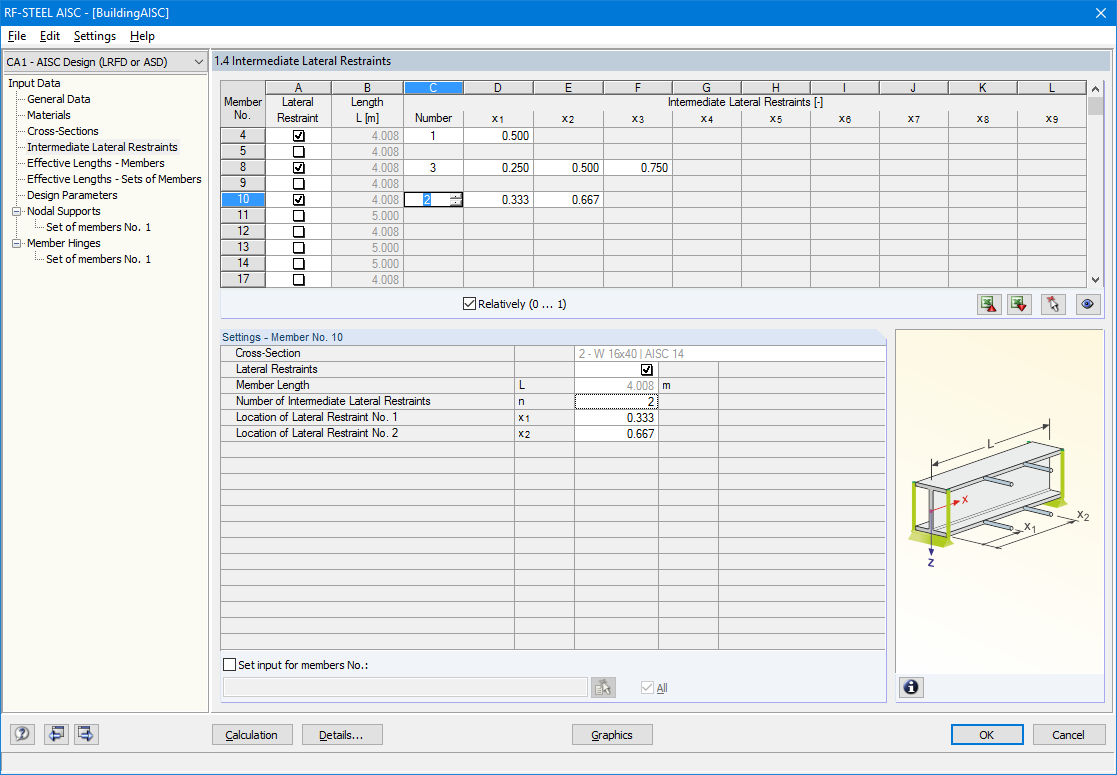Select members graphically icon beside input

click(603, 687)
